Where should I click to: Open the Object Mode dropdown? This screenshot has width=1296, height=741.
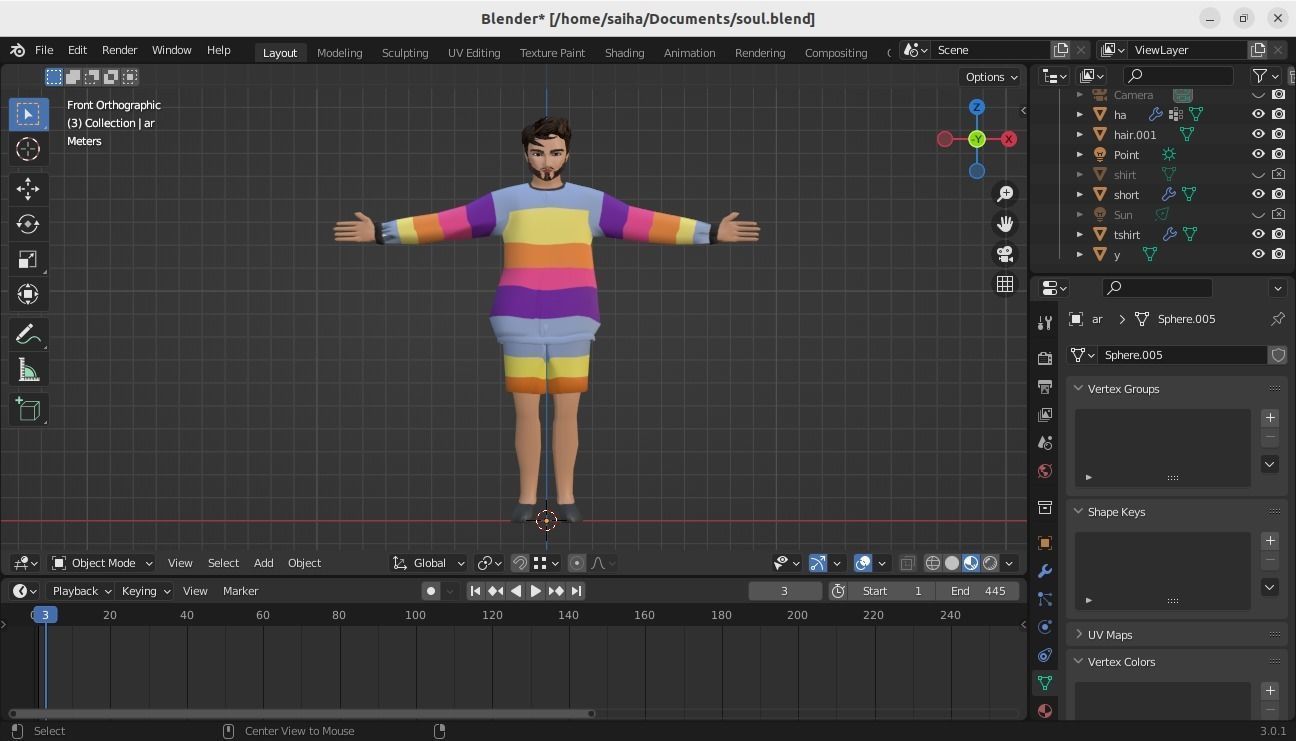(x=102, y=563)
